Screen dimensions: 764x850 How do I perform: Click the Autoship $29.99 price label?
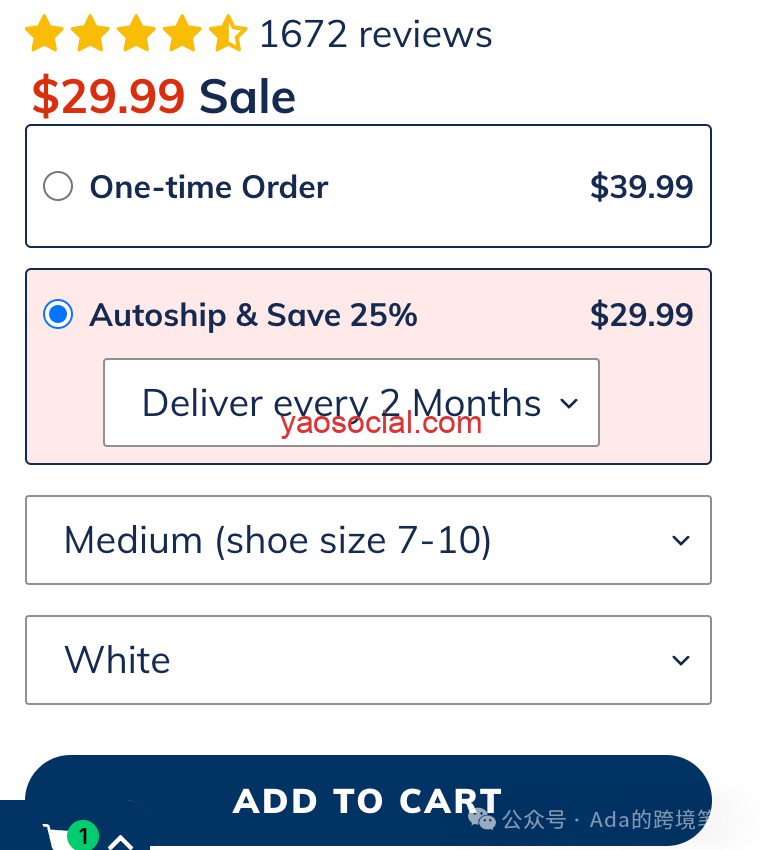(x=641, y=314)
